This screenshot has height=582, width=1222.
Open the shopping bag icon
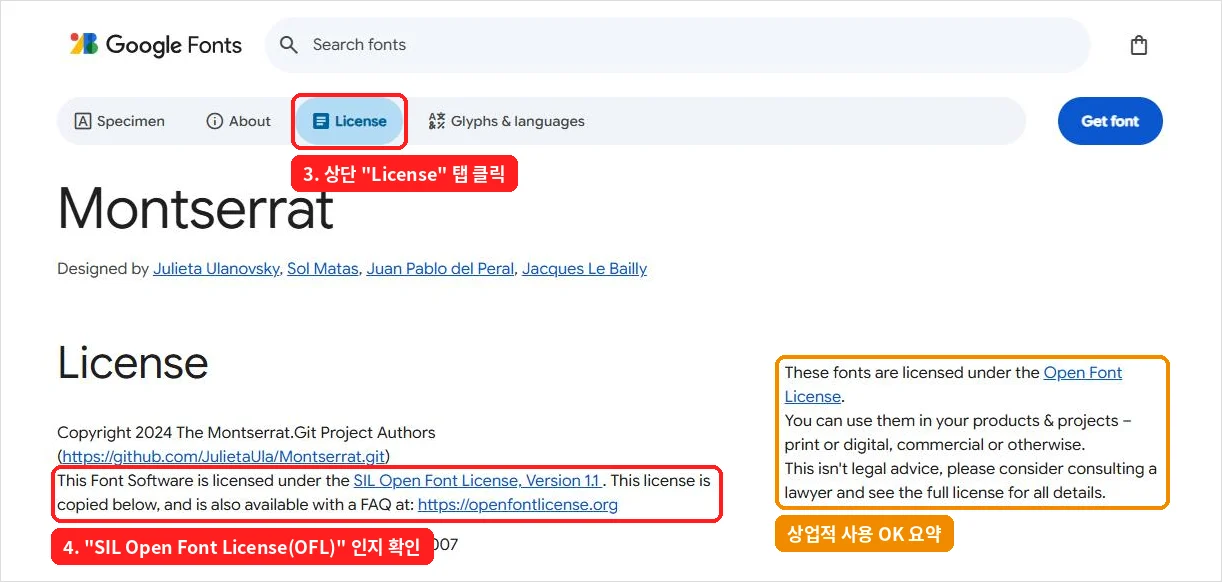tap(1138, 45)
